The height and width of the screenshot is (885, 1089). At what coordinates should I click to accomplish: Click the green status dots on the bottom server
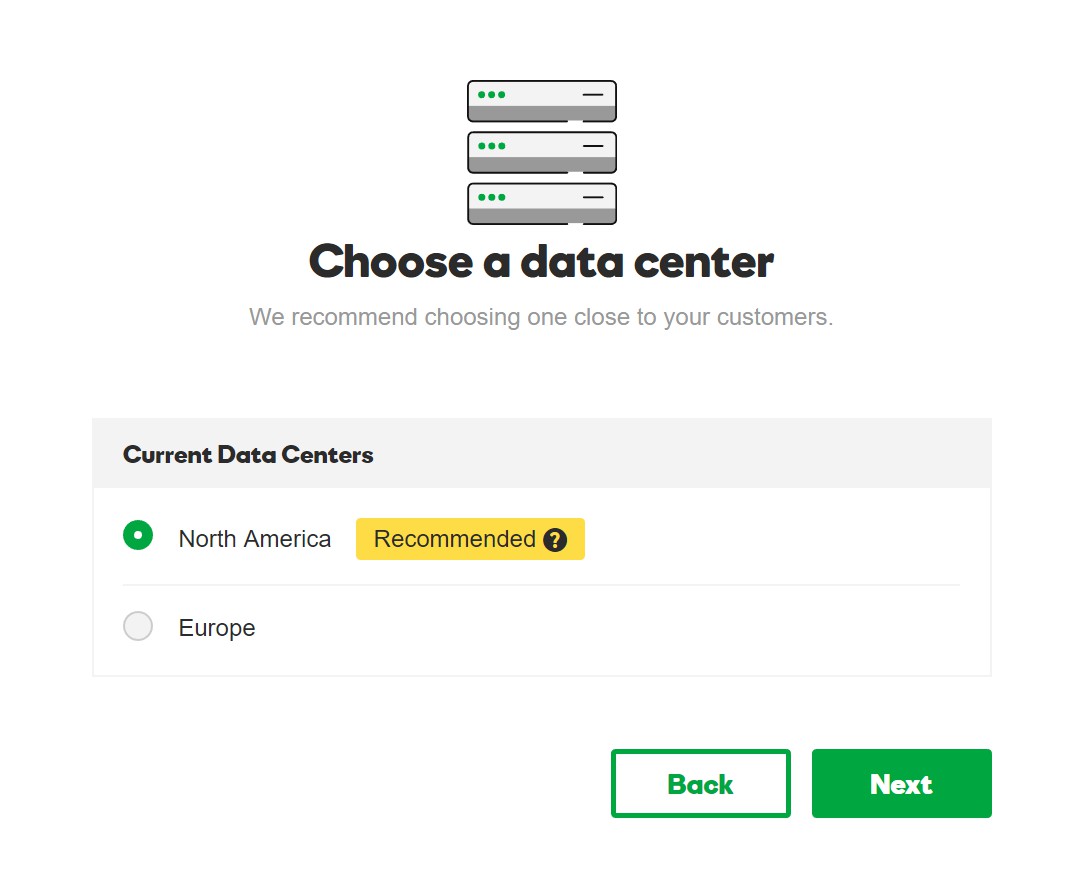point(492,197)
